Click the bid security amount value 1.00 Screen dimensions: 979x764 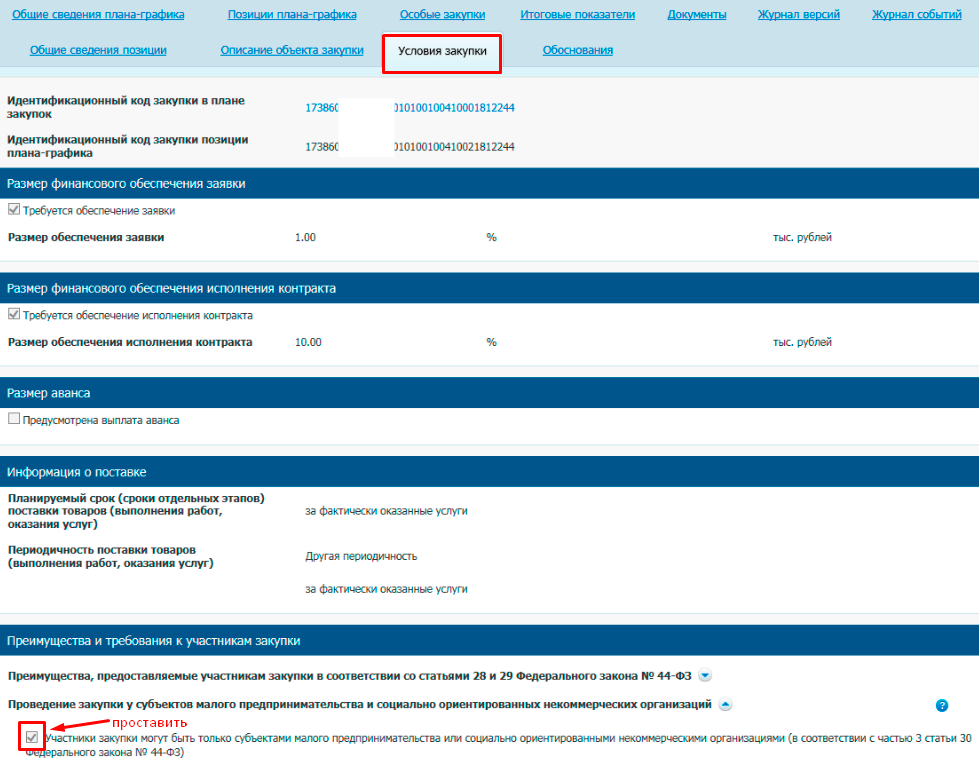[x=306, y=237]
